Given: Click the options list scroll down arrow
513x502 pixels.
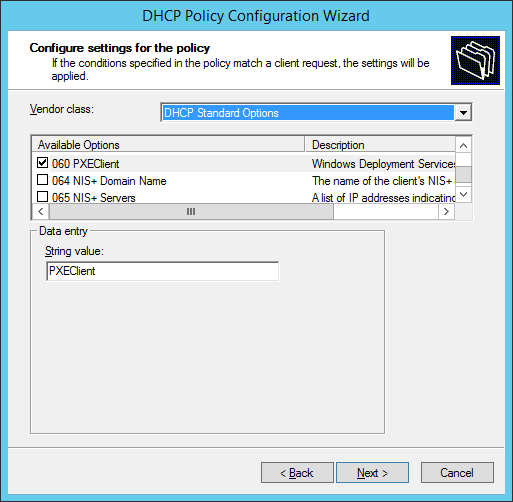Looking at the screenshot, I should 463,194.
